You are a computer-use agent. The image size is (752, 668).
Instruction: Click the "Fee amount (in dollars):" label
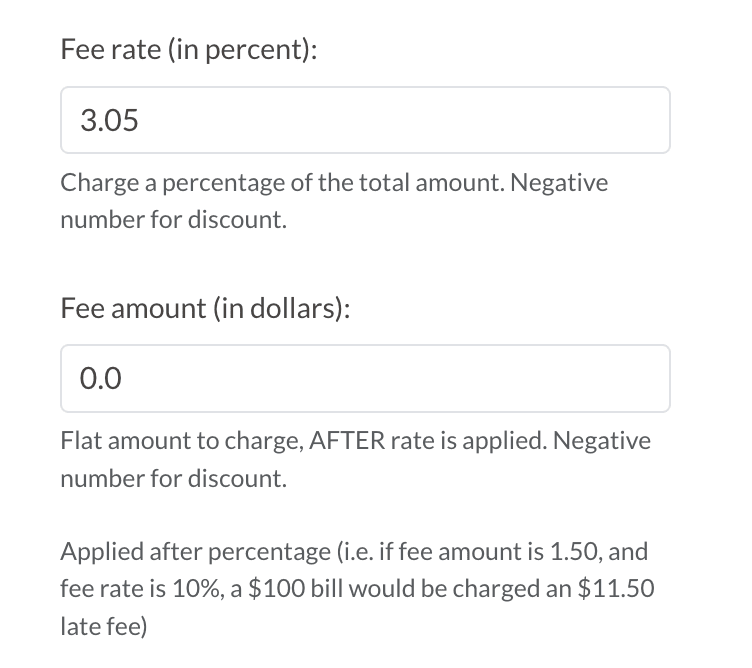pyautogui.click(x=205, y=308)
